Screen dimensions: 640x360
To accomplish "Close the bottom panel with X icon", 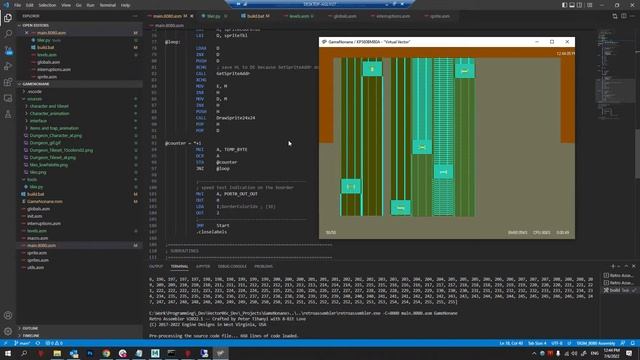I will [x=633, y=266].
